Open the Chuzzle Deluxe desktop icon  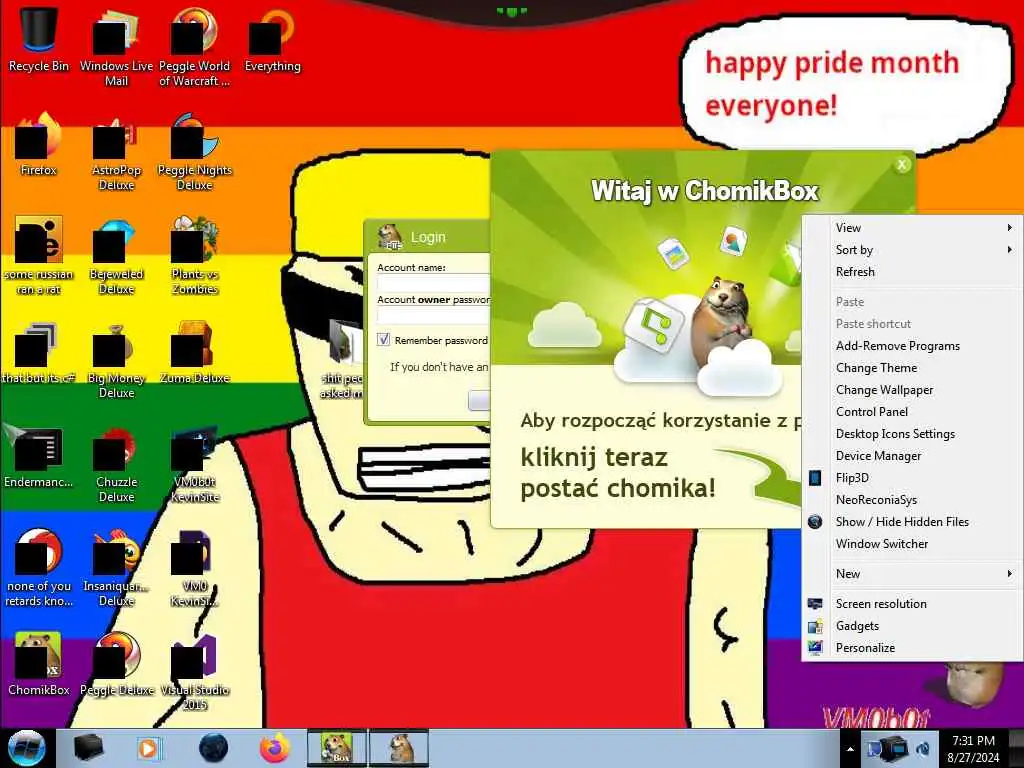(x=116, y=464)
